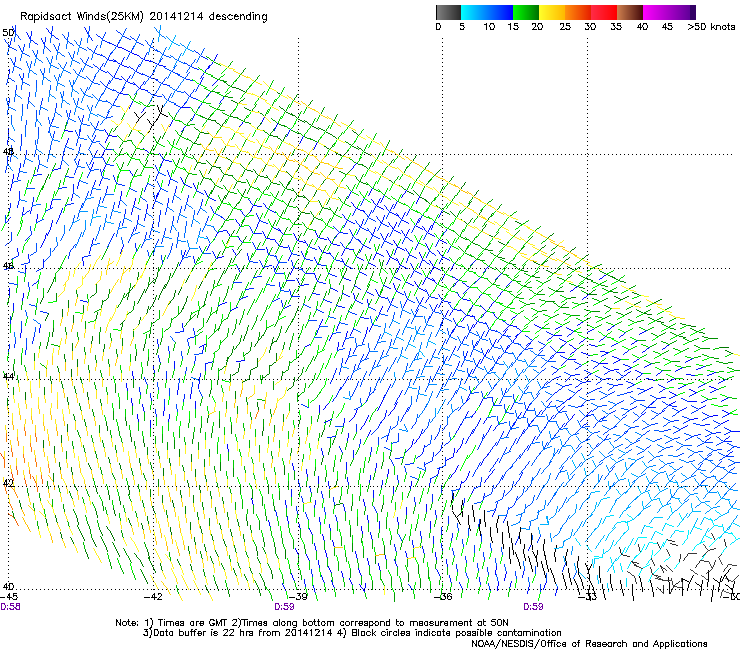The height and width of the screenshot is (650, 740).
Task: Select the '46' latitude axis label
Action: point(8,266)
